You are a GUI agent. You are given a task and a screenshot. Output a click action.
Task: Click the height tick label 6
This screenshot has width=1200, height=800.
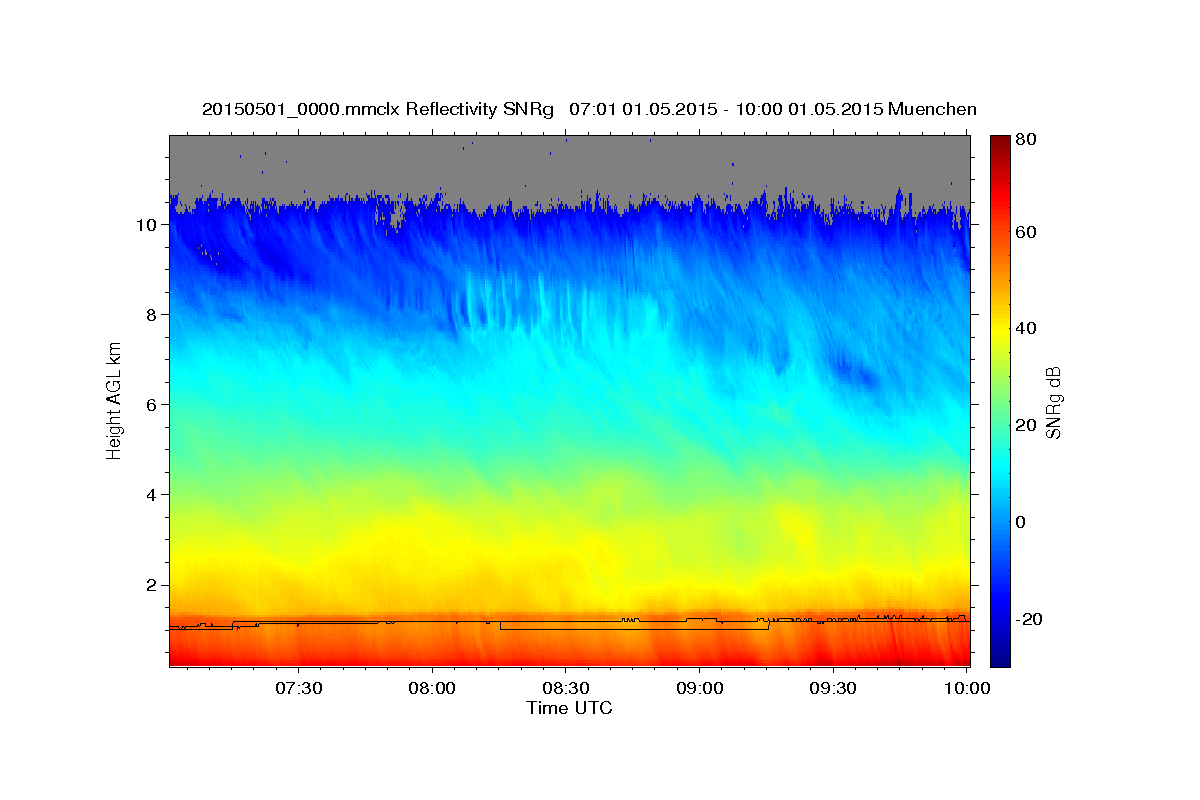pyautogui.click(x=153, y=405)
